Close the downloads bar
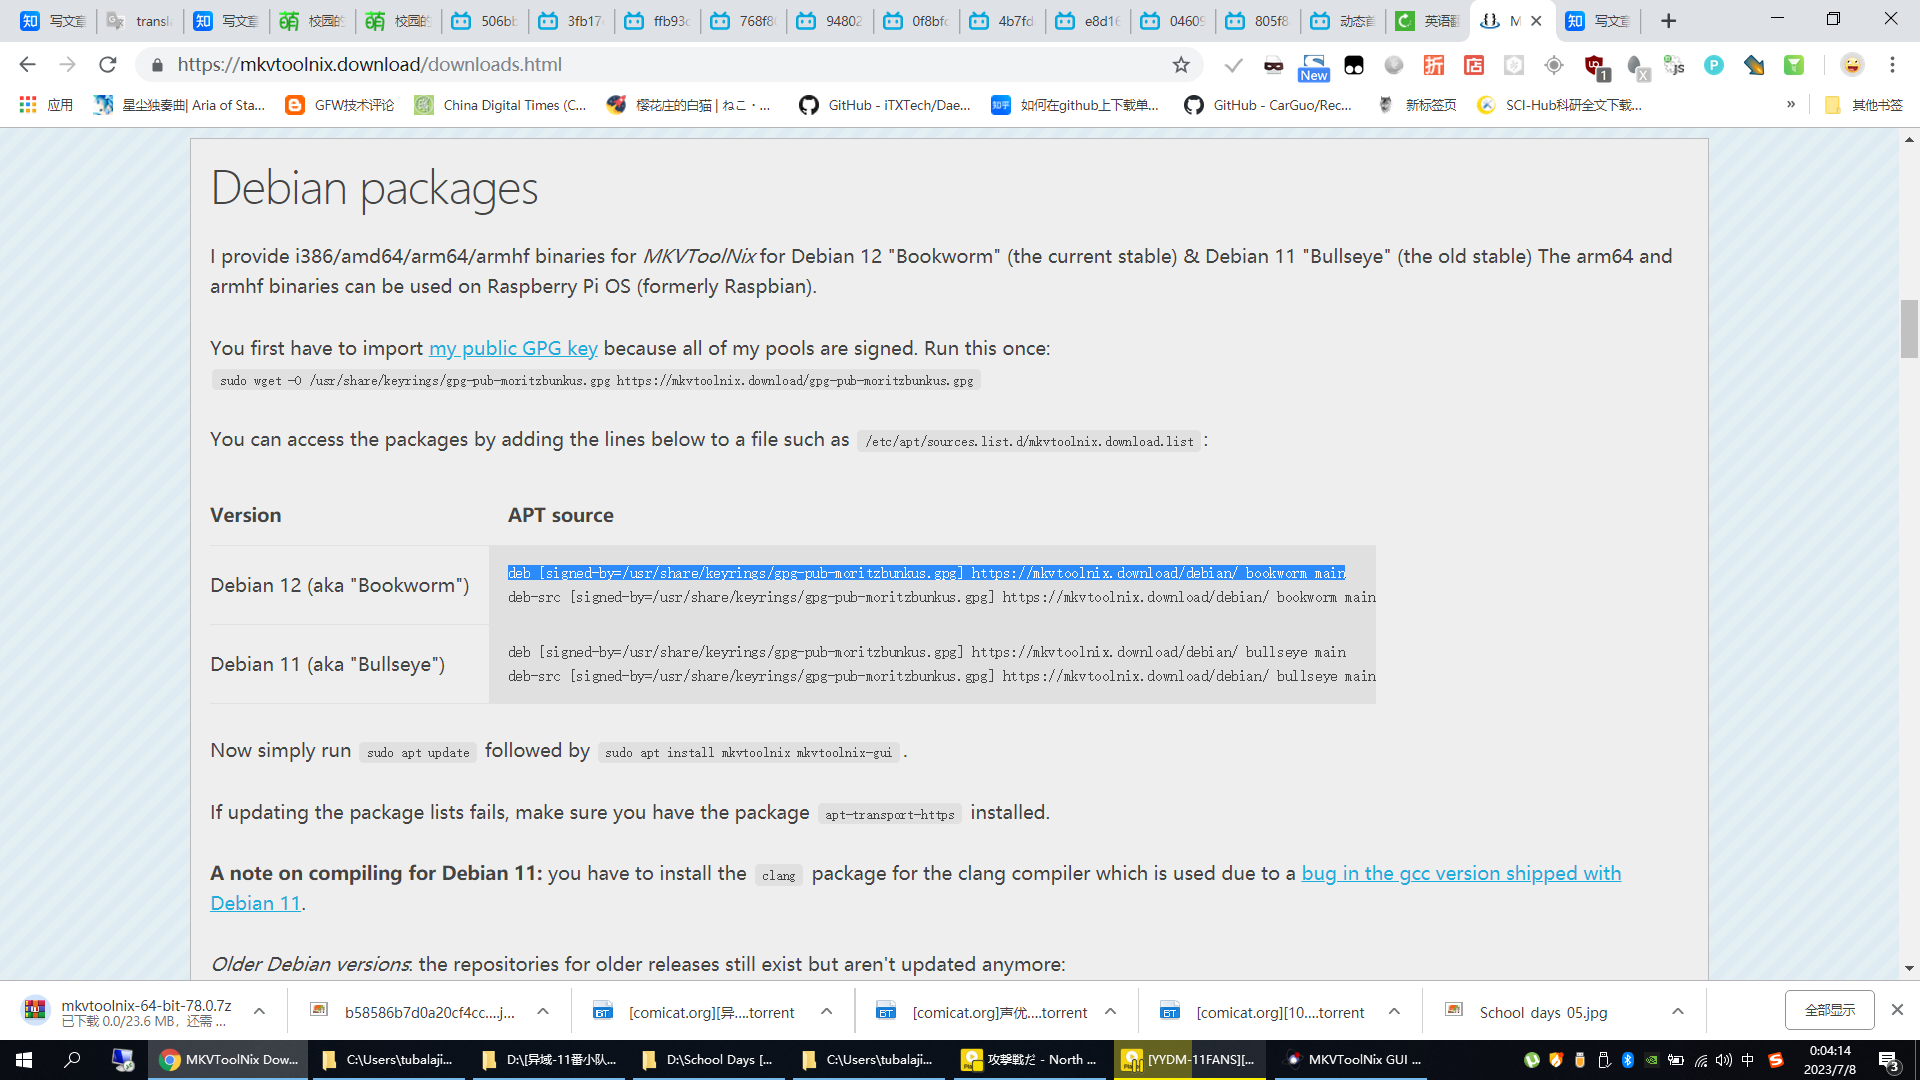The width and height of the screenshot is (1920, 1080). point(1897,1010)
